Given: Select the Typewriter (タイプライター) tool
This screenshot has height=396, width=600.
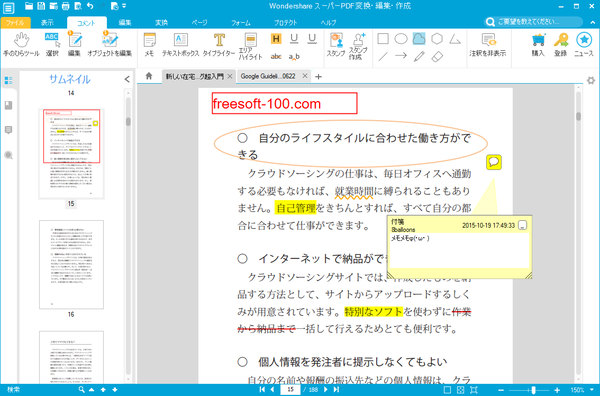Looking at the screenshot, I should click(x=219, y=45).
